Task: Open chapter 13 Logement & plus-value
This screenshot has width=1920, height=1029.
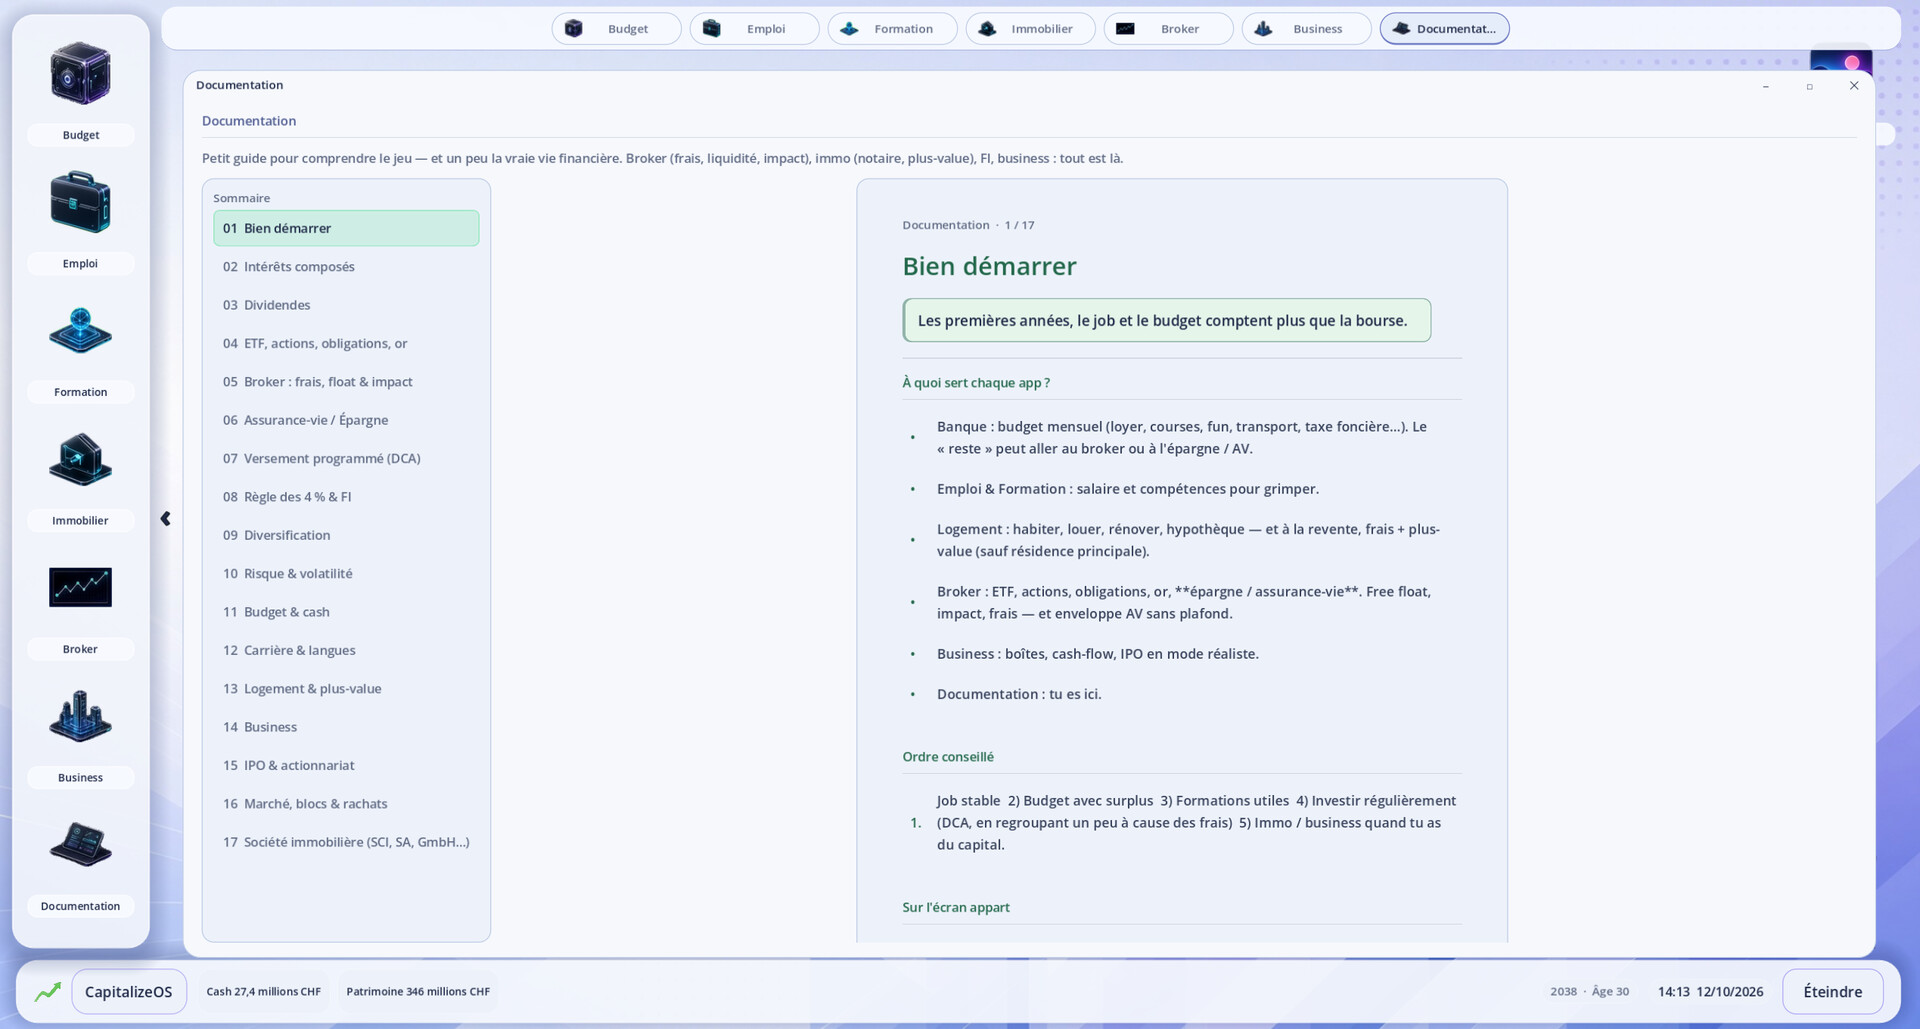Action: tap(346, 689)
